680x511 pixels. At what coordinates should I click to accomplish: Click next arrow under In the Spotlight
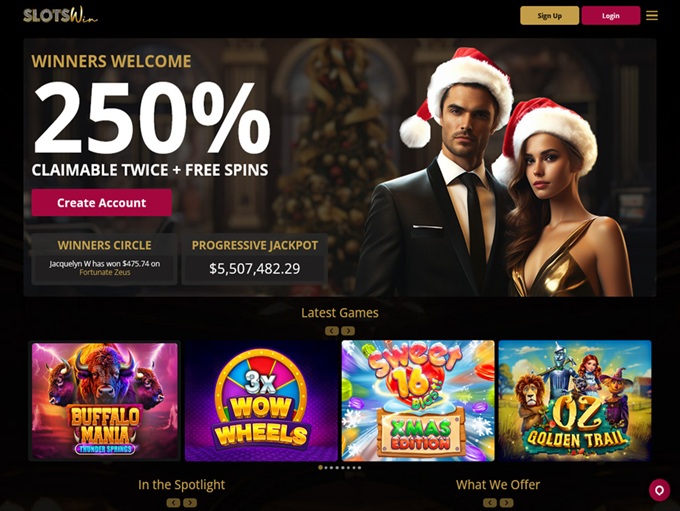click(190, 503)
